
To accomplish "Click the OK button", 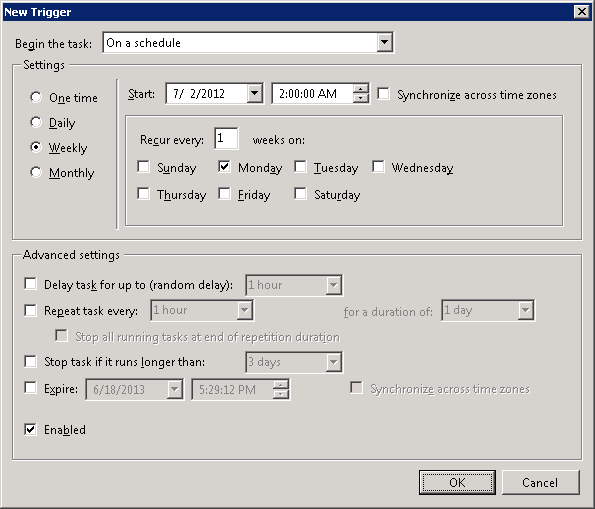I will [x=457, y=482].
